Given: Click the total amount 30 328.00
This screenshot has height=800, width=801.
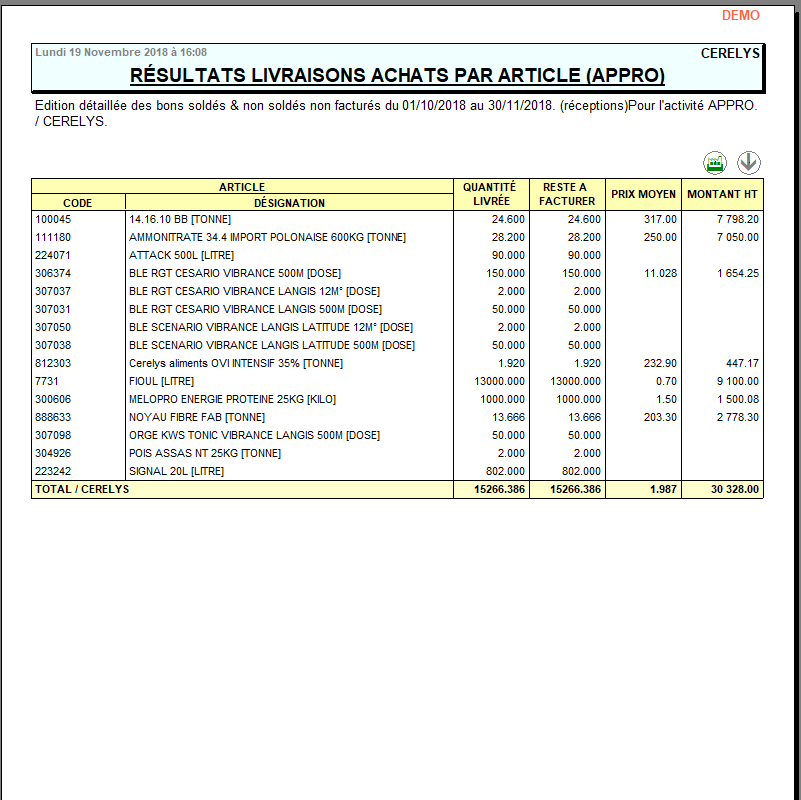Looking at the screenshot, I should pos(734,489).
